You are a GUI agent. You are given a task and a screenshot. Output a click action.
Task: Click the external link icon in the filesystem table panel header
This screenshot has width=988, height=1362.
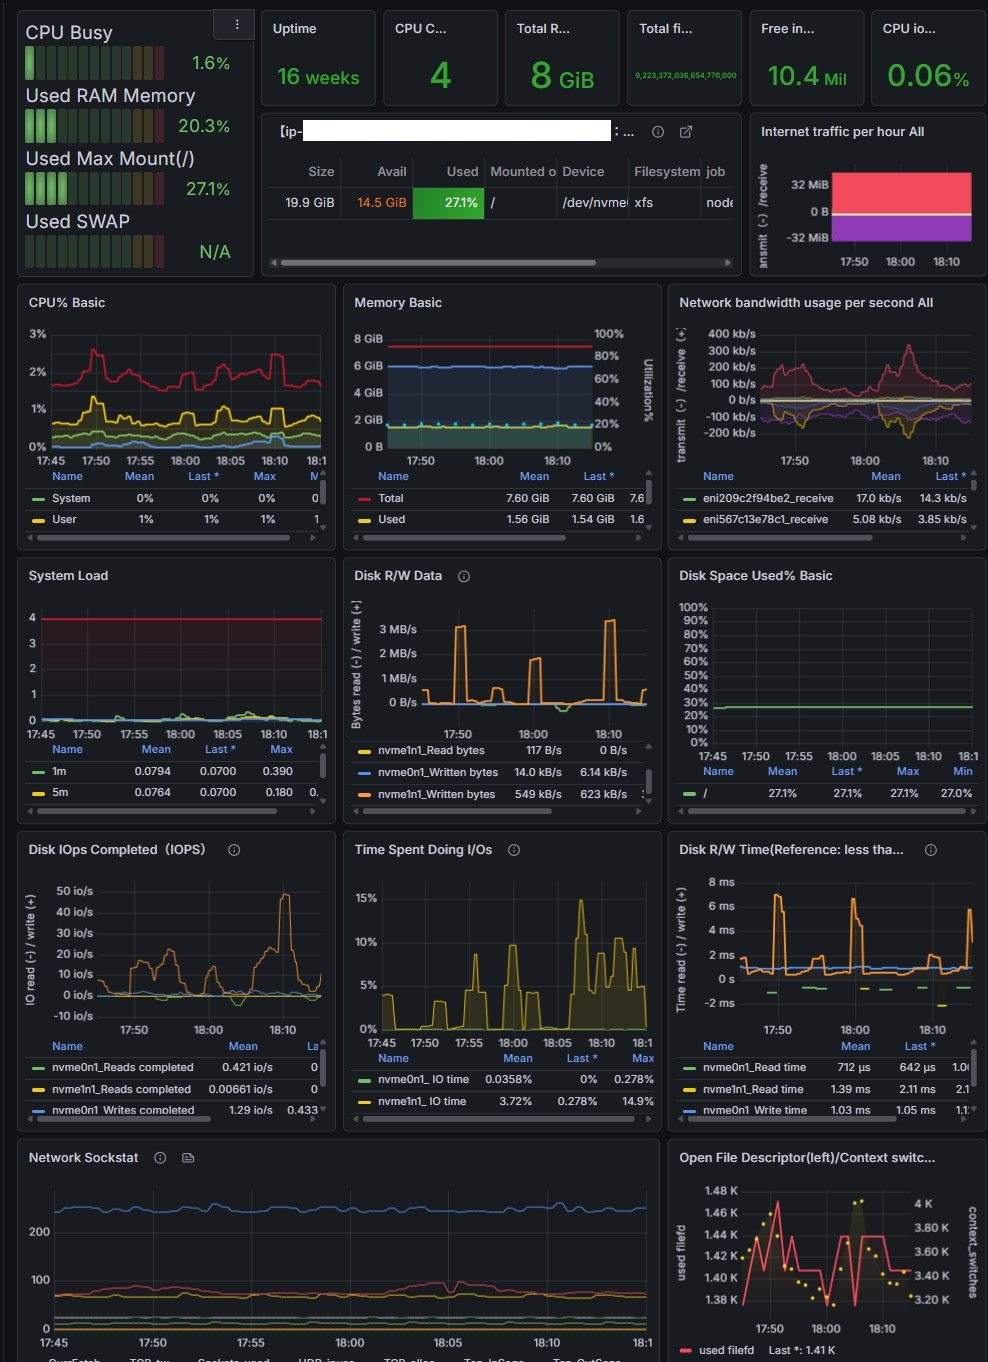pyautogui.click(x=686, y=132)
